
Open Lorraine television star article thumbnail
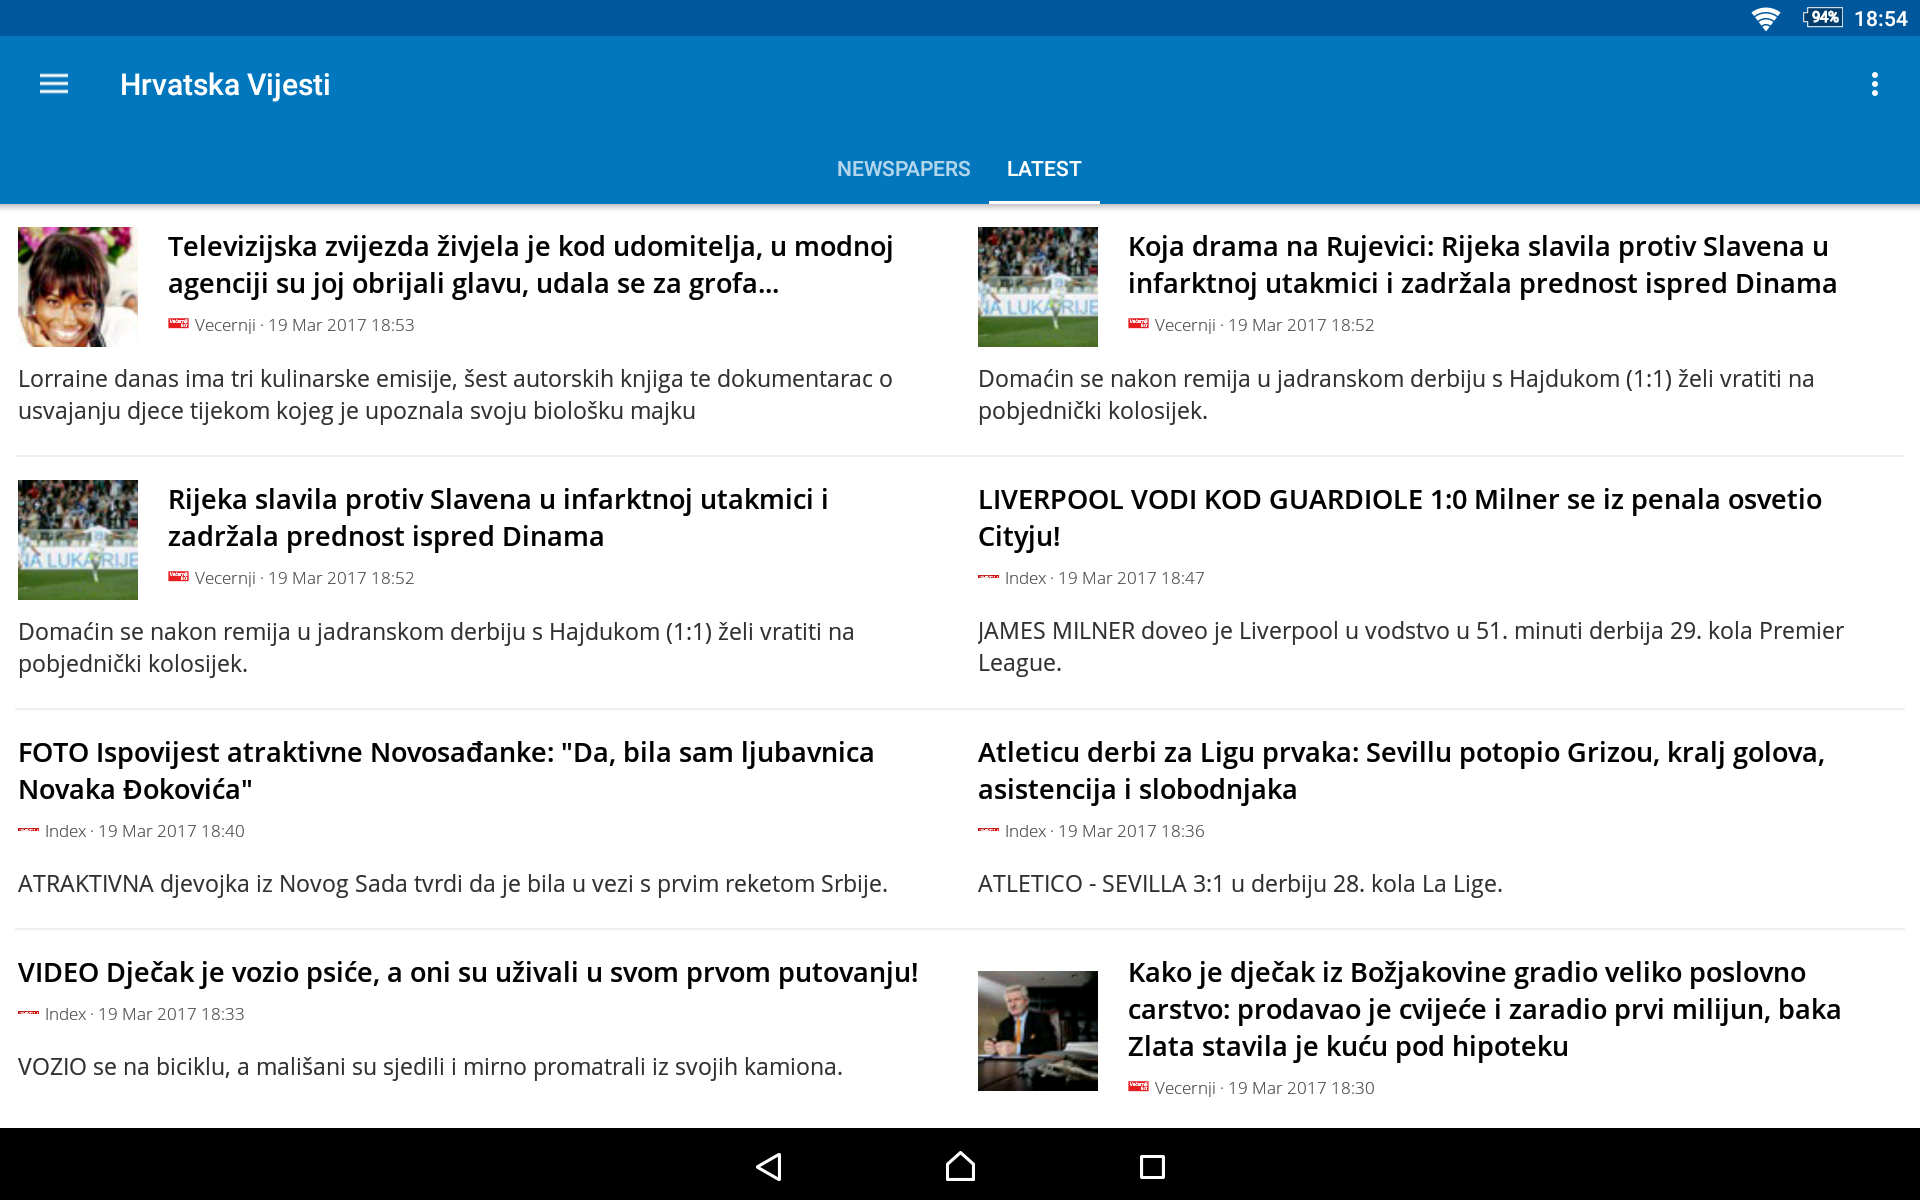tap(78, 287)
